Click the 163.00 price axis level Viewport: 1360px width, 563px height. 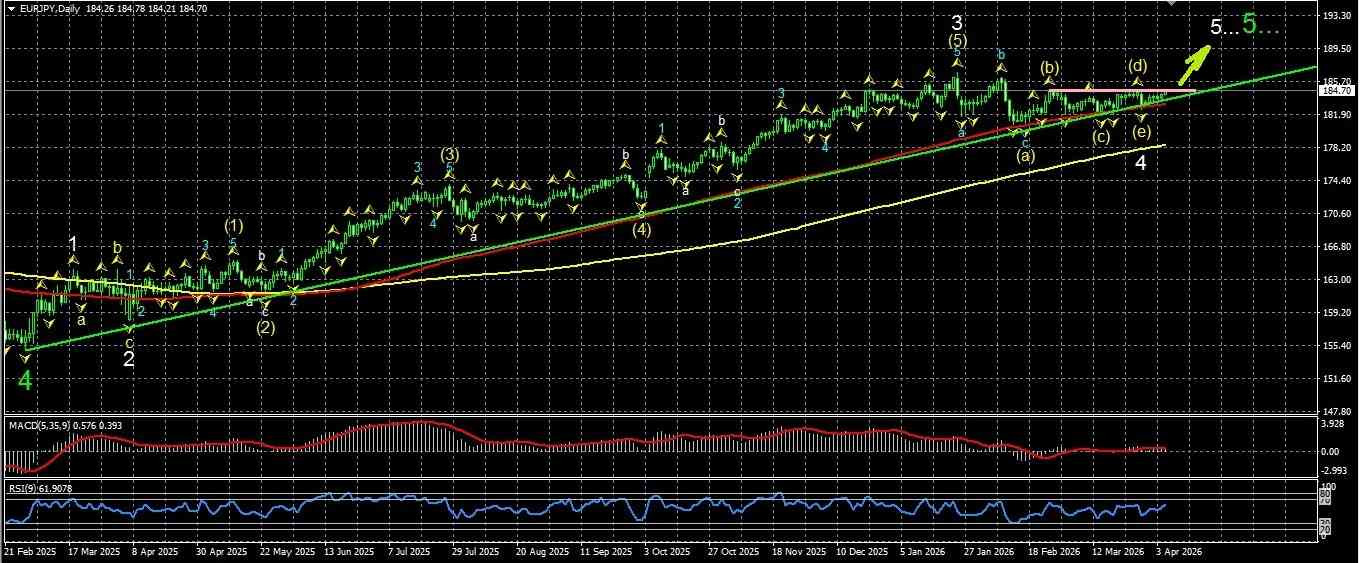[1338, 280]
